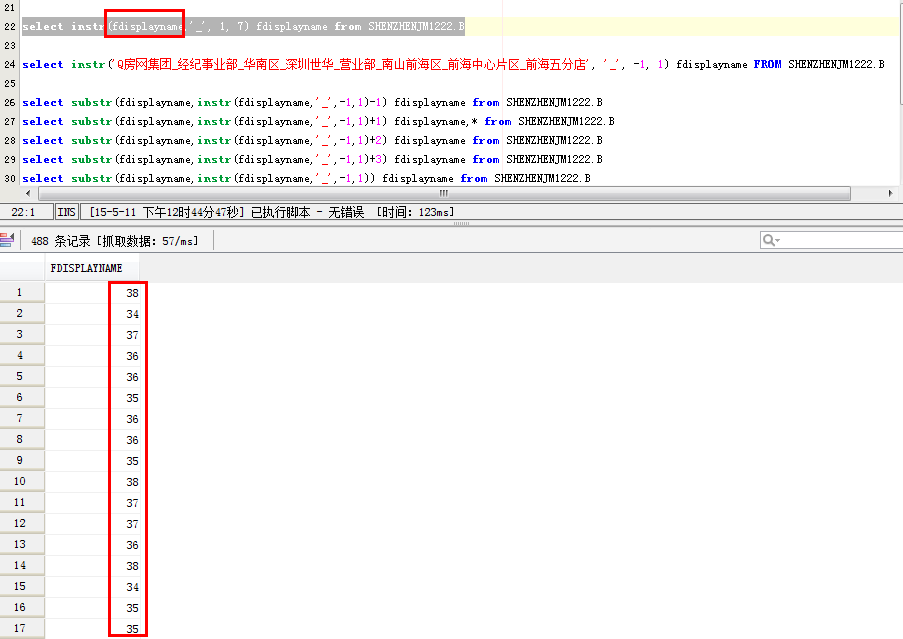Click the value 36 in result row 13
This screenshot has height=639, width=903.
click(x=132, y=545)
